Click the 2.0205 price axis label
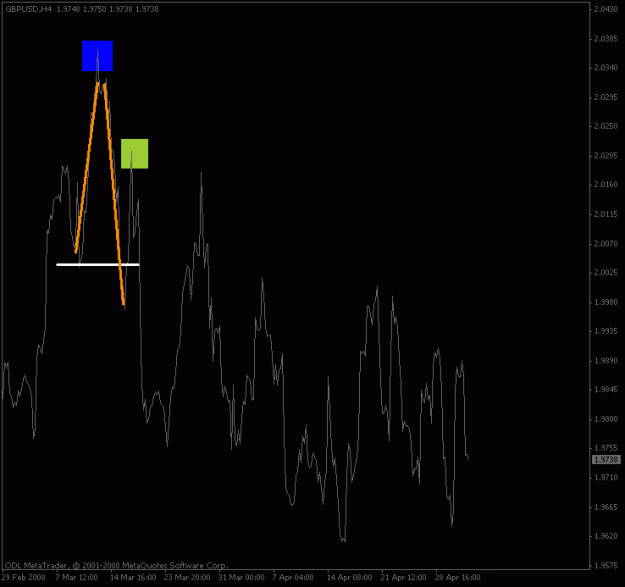 [x=606, y=156]
